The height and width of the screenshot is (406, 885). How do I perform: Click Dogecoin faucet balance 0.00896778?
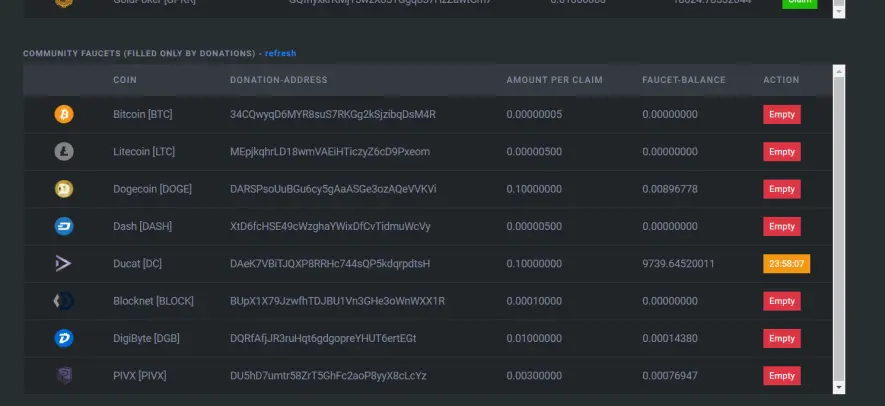pyautogui.click(x=670, y=189)
